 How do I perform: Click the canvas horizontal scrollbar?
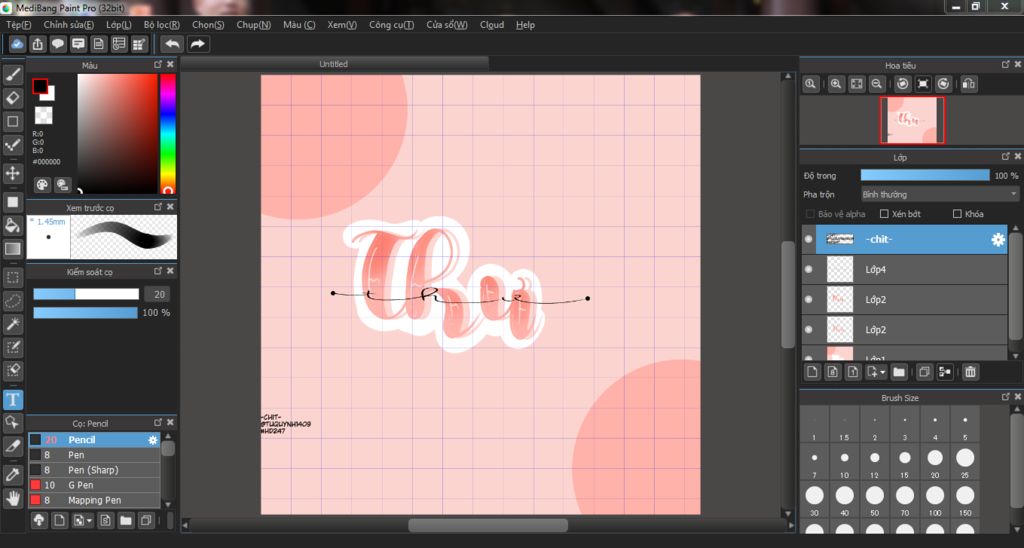click(488, 524)
